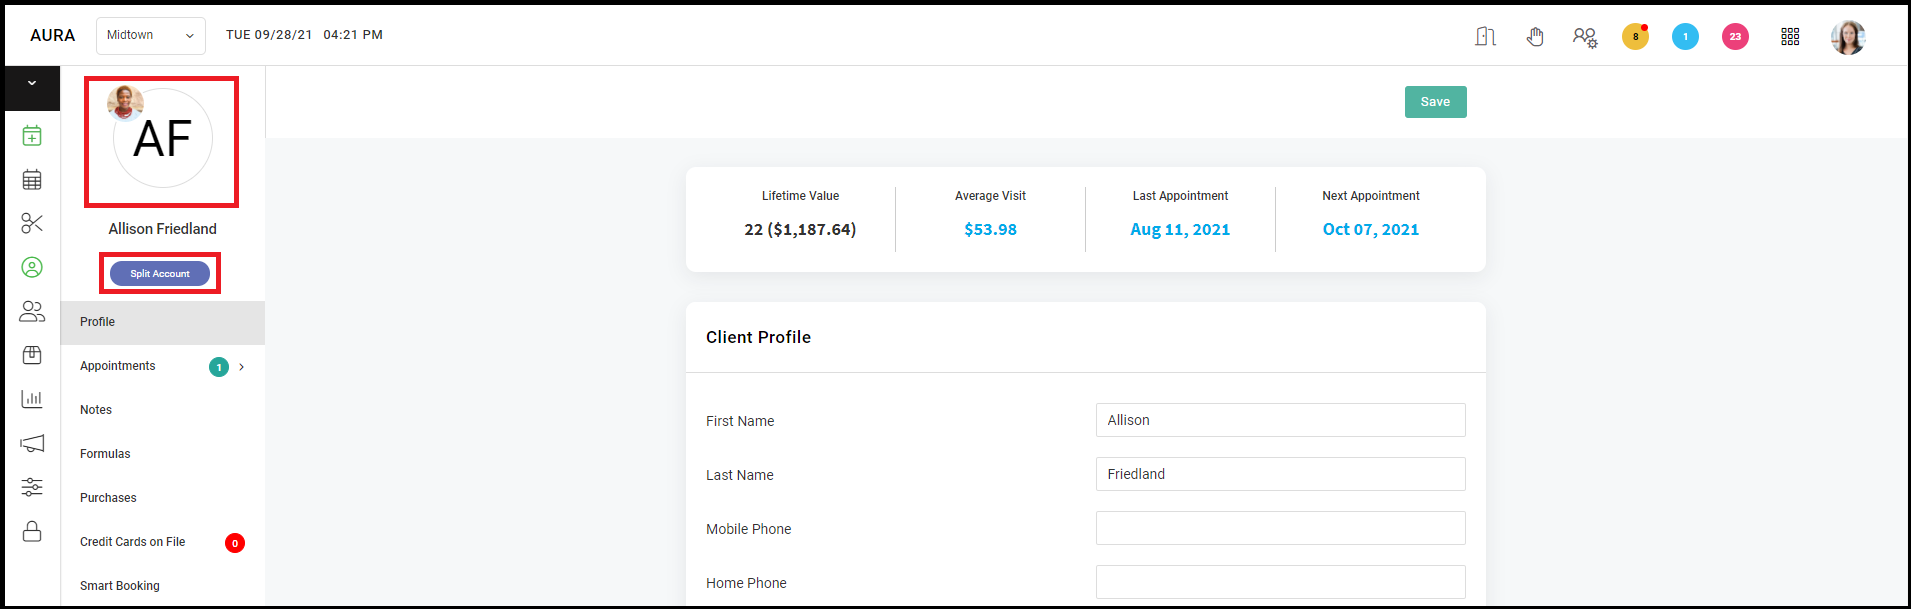Image resolution: width=1913 pixels, height=610 pixels.
Task: Open the sliders settings sidebar icon
Action: [32, 487]
